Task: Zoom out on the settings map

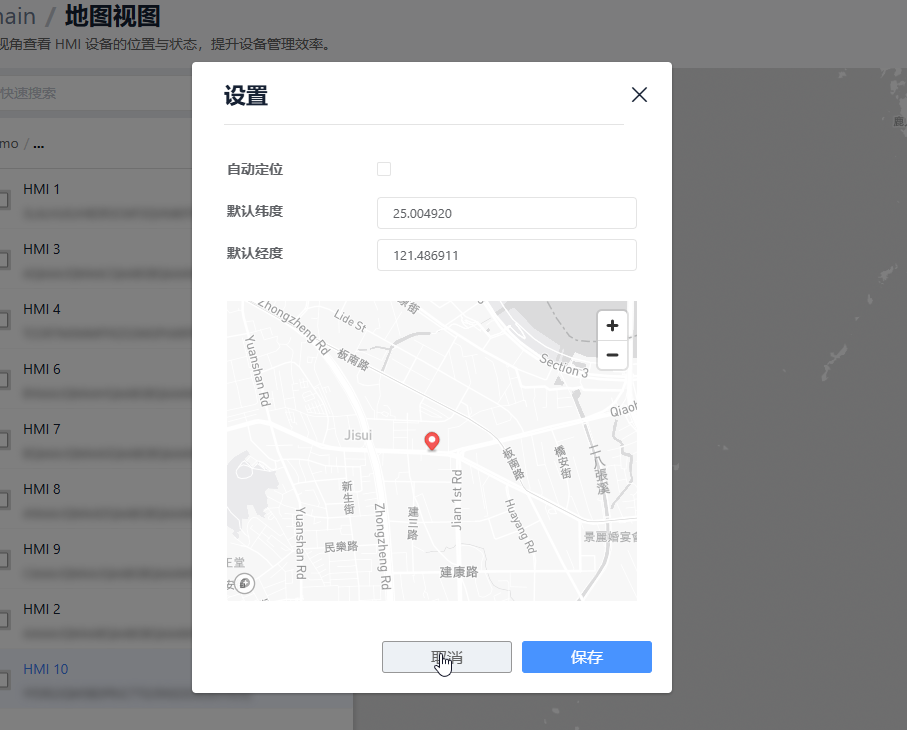Action: pyautogui.click(x=612, y=355)
